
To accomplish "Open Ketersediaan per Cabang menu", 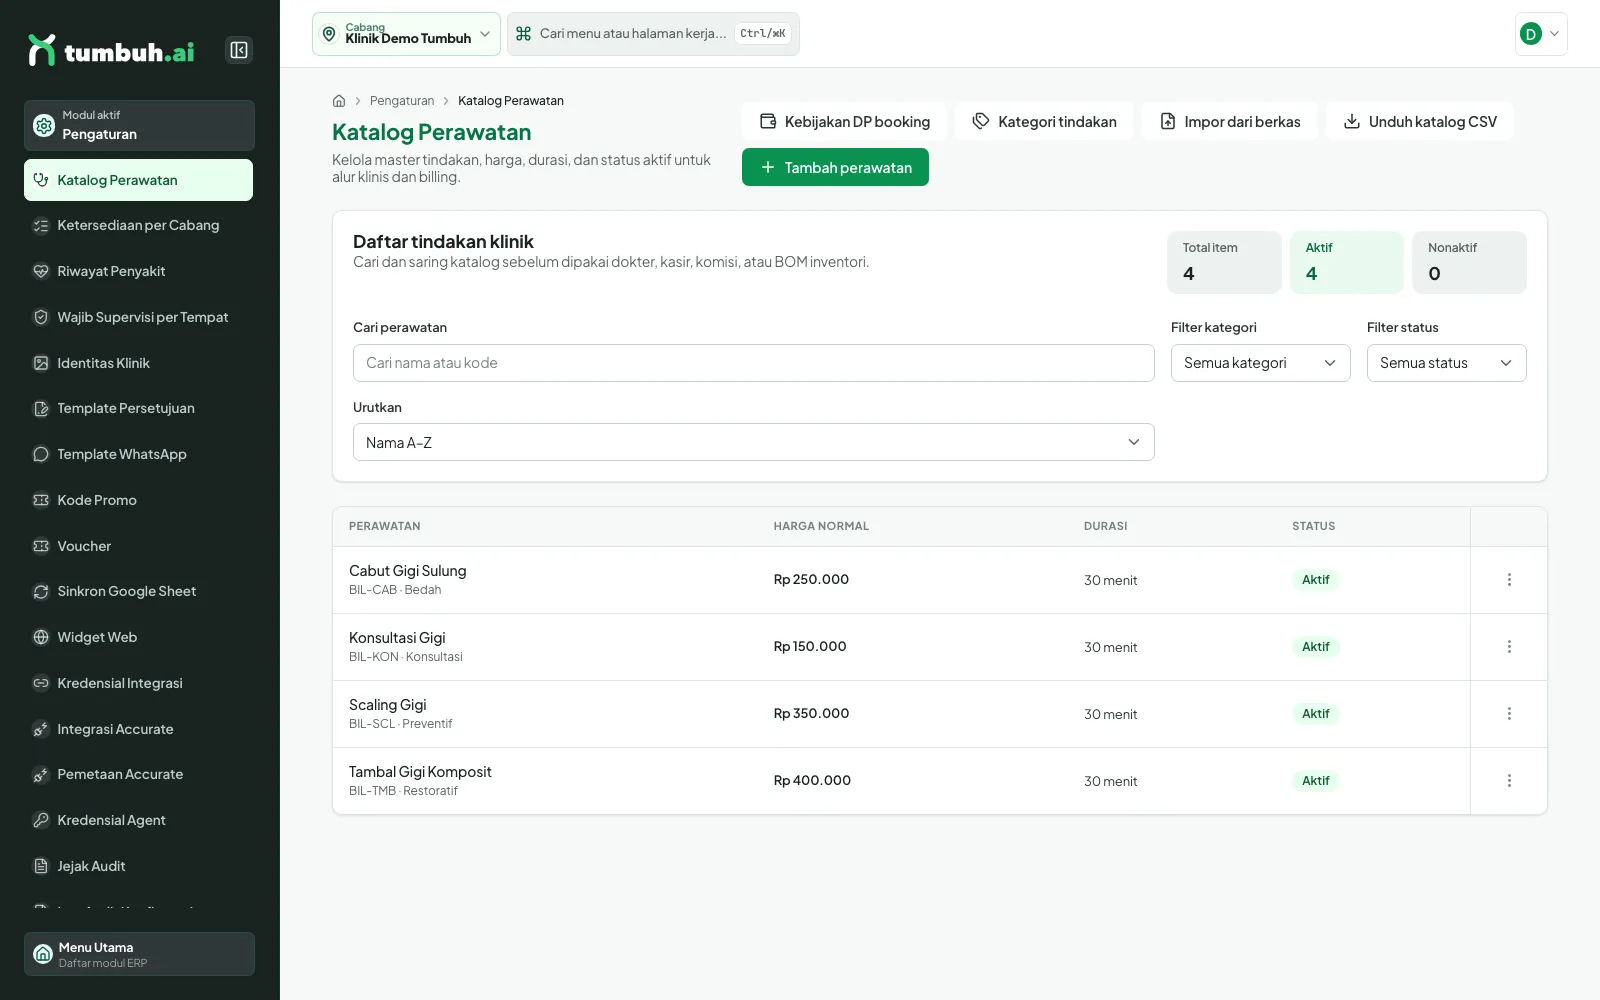I will [138, 226].
